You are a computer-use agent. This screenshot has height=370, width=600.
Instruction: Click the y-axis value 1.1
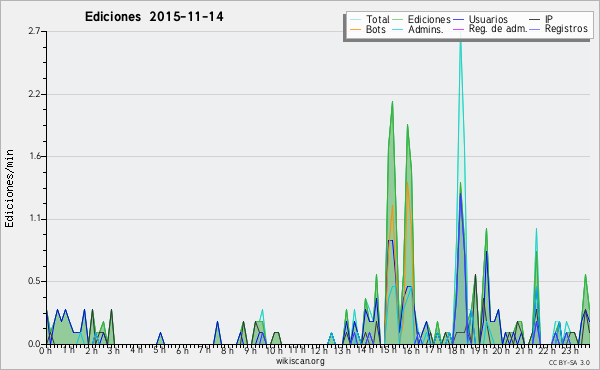[34, 219]
